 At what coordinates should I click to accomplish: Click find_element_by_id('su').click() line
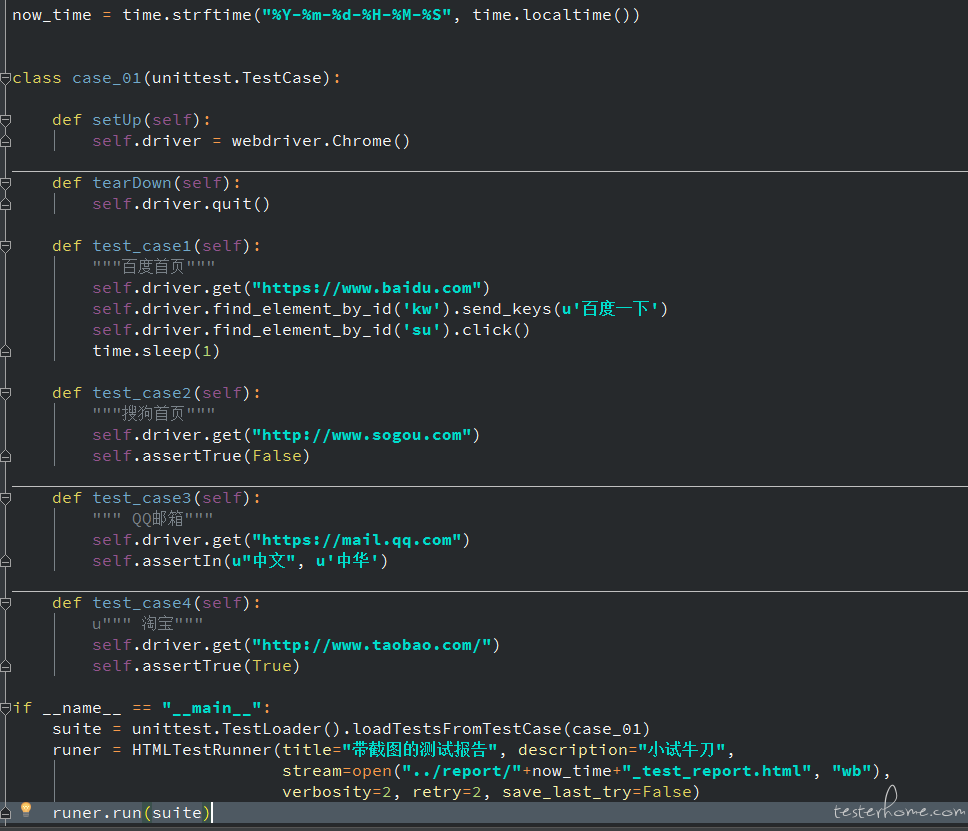coord(311,330)
